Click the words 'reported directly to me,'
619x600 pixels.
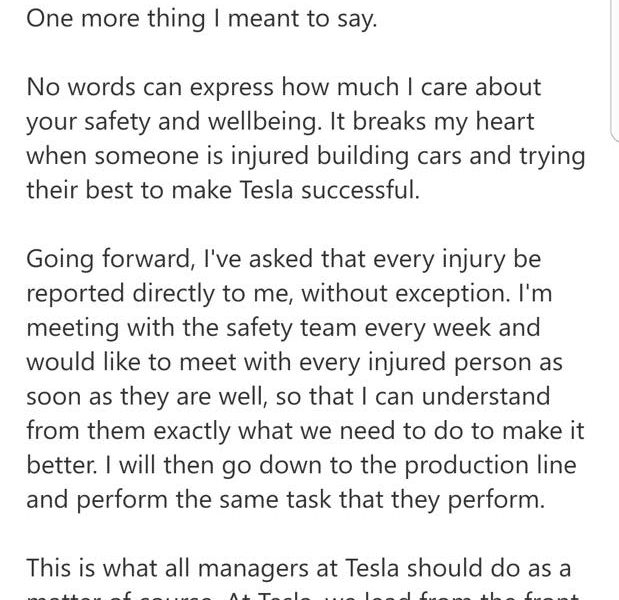(160, 294)
